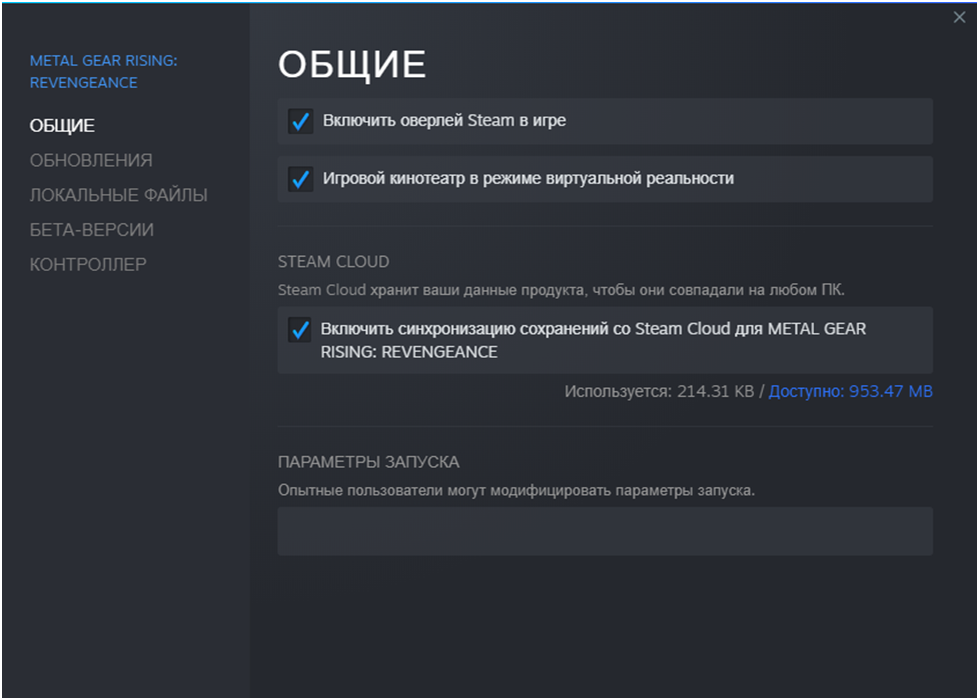Click the ПАРАМЕТРЫ ЗАПУСКА heading
This screenshot has width=979, height=700.
coord(368,462)
